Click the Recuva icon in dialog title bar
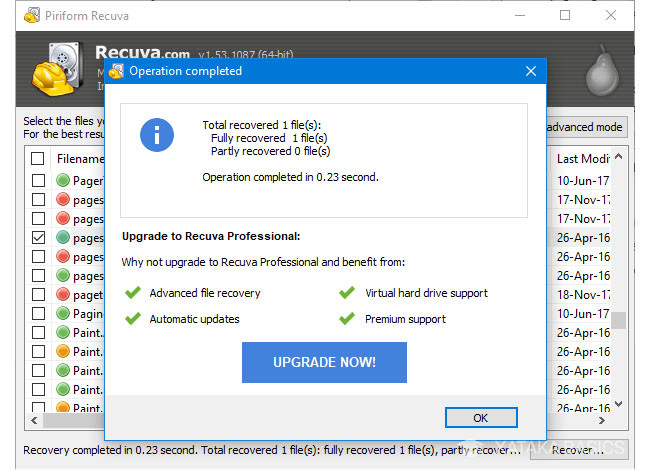Image resolution: width=650 pixels, height=470 pixels. [116, 71]
